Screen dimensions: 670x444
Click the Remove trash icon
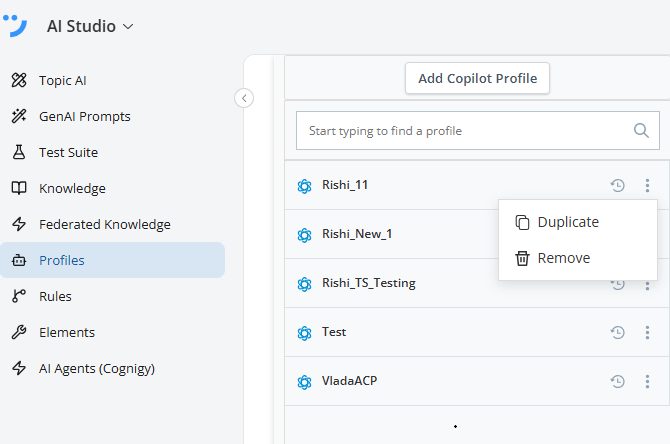tap(522, 258)
